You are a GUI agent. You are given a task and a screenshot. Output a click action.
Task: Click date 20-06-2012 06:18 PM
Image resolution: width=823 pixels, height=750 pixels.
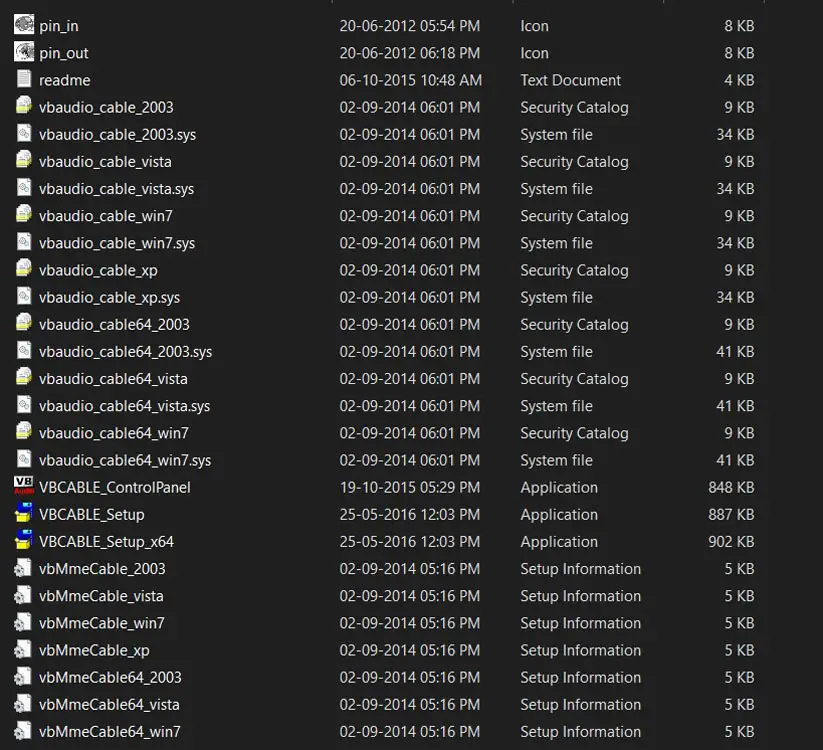click(410, 53)
